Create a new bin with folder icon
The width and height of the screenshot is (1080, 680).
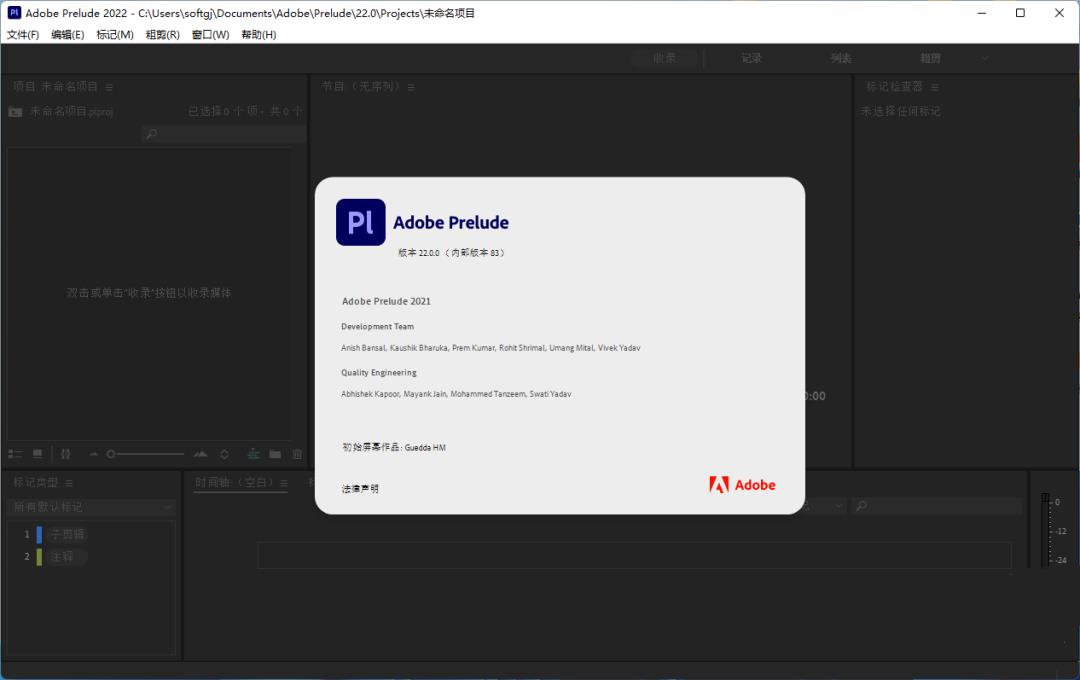point(275,454)
